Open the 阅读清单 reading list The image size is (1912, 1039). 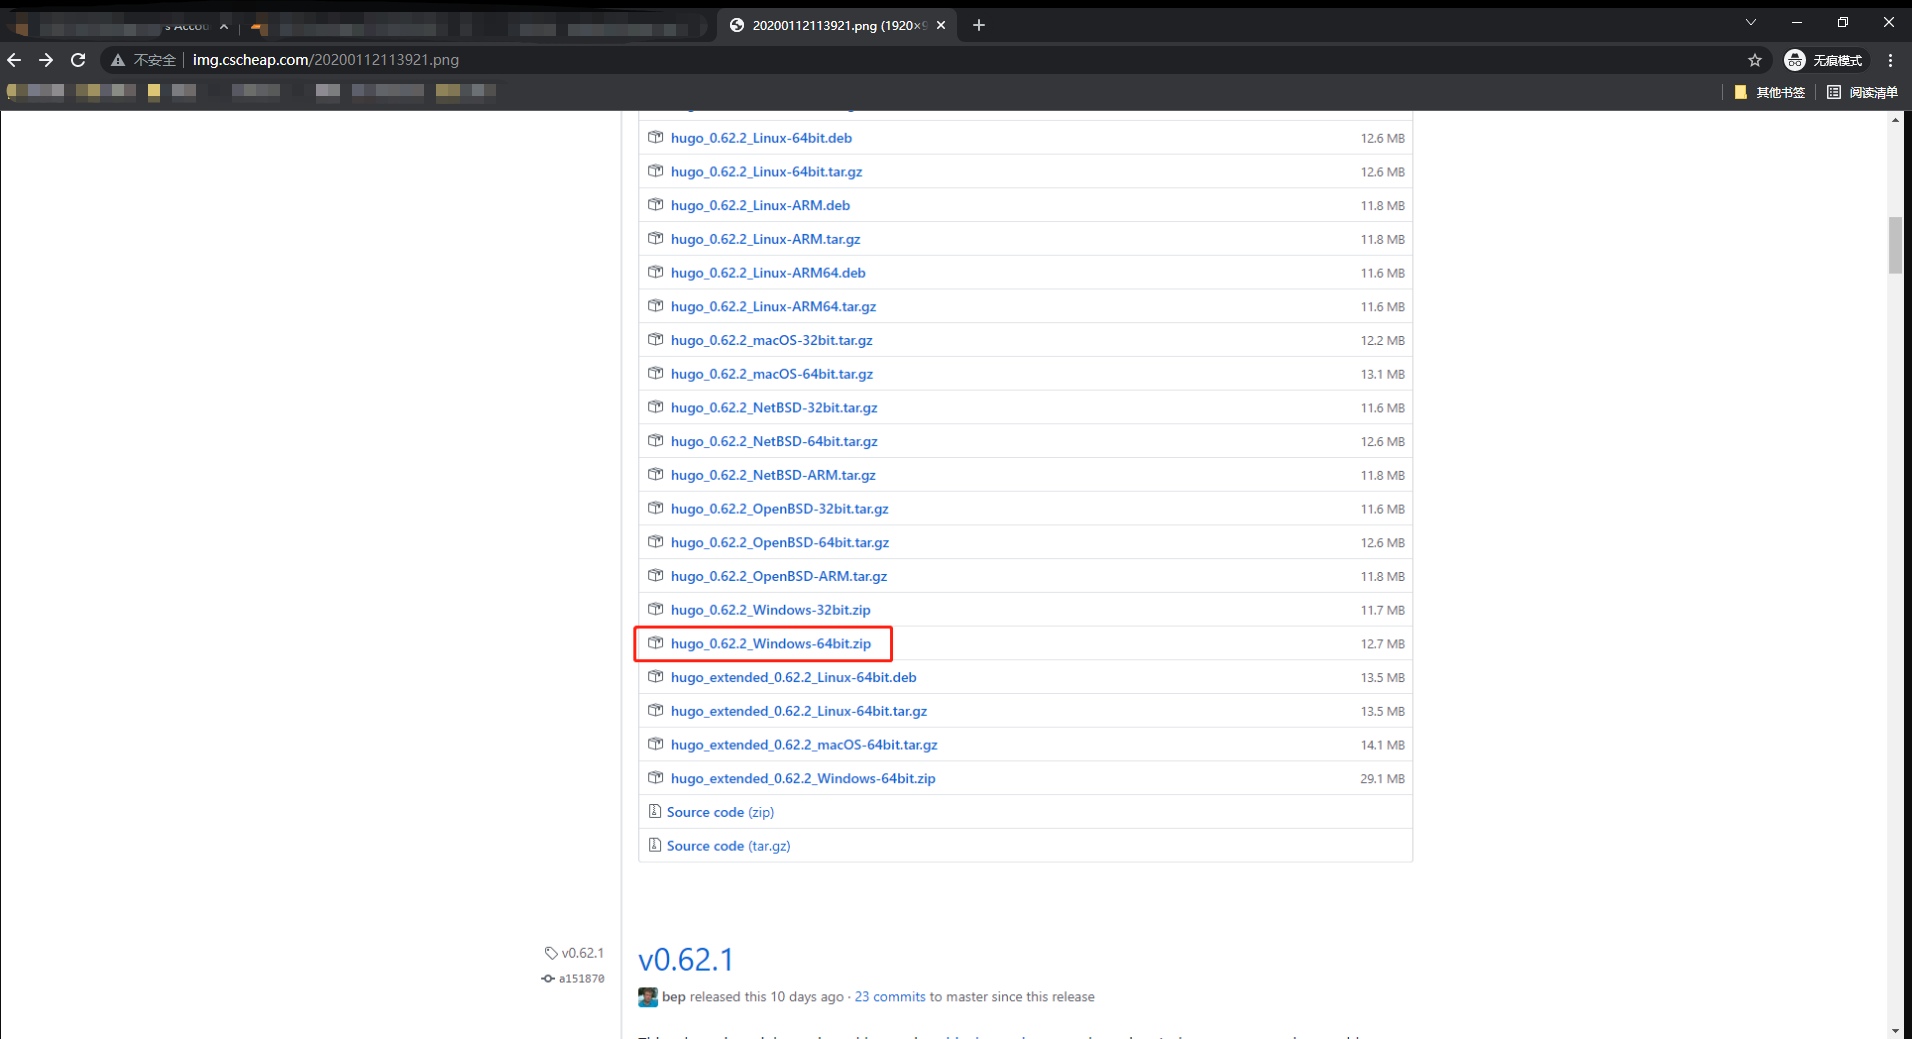tap(1862, 92)
